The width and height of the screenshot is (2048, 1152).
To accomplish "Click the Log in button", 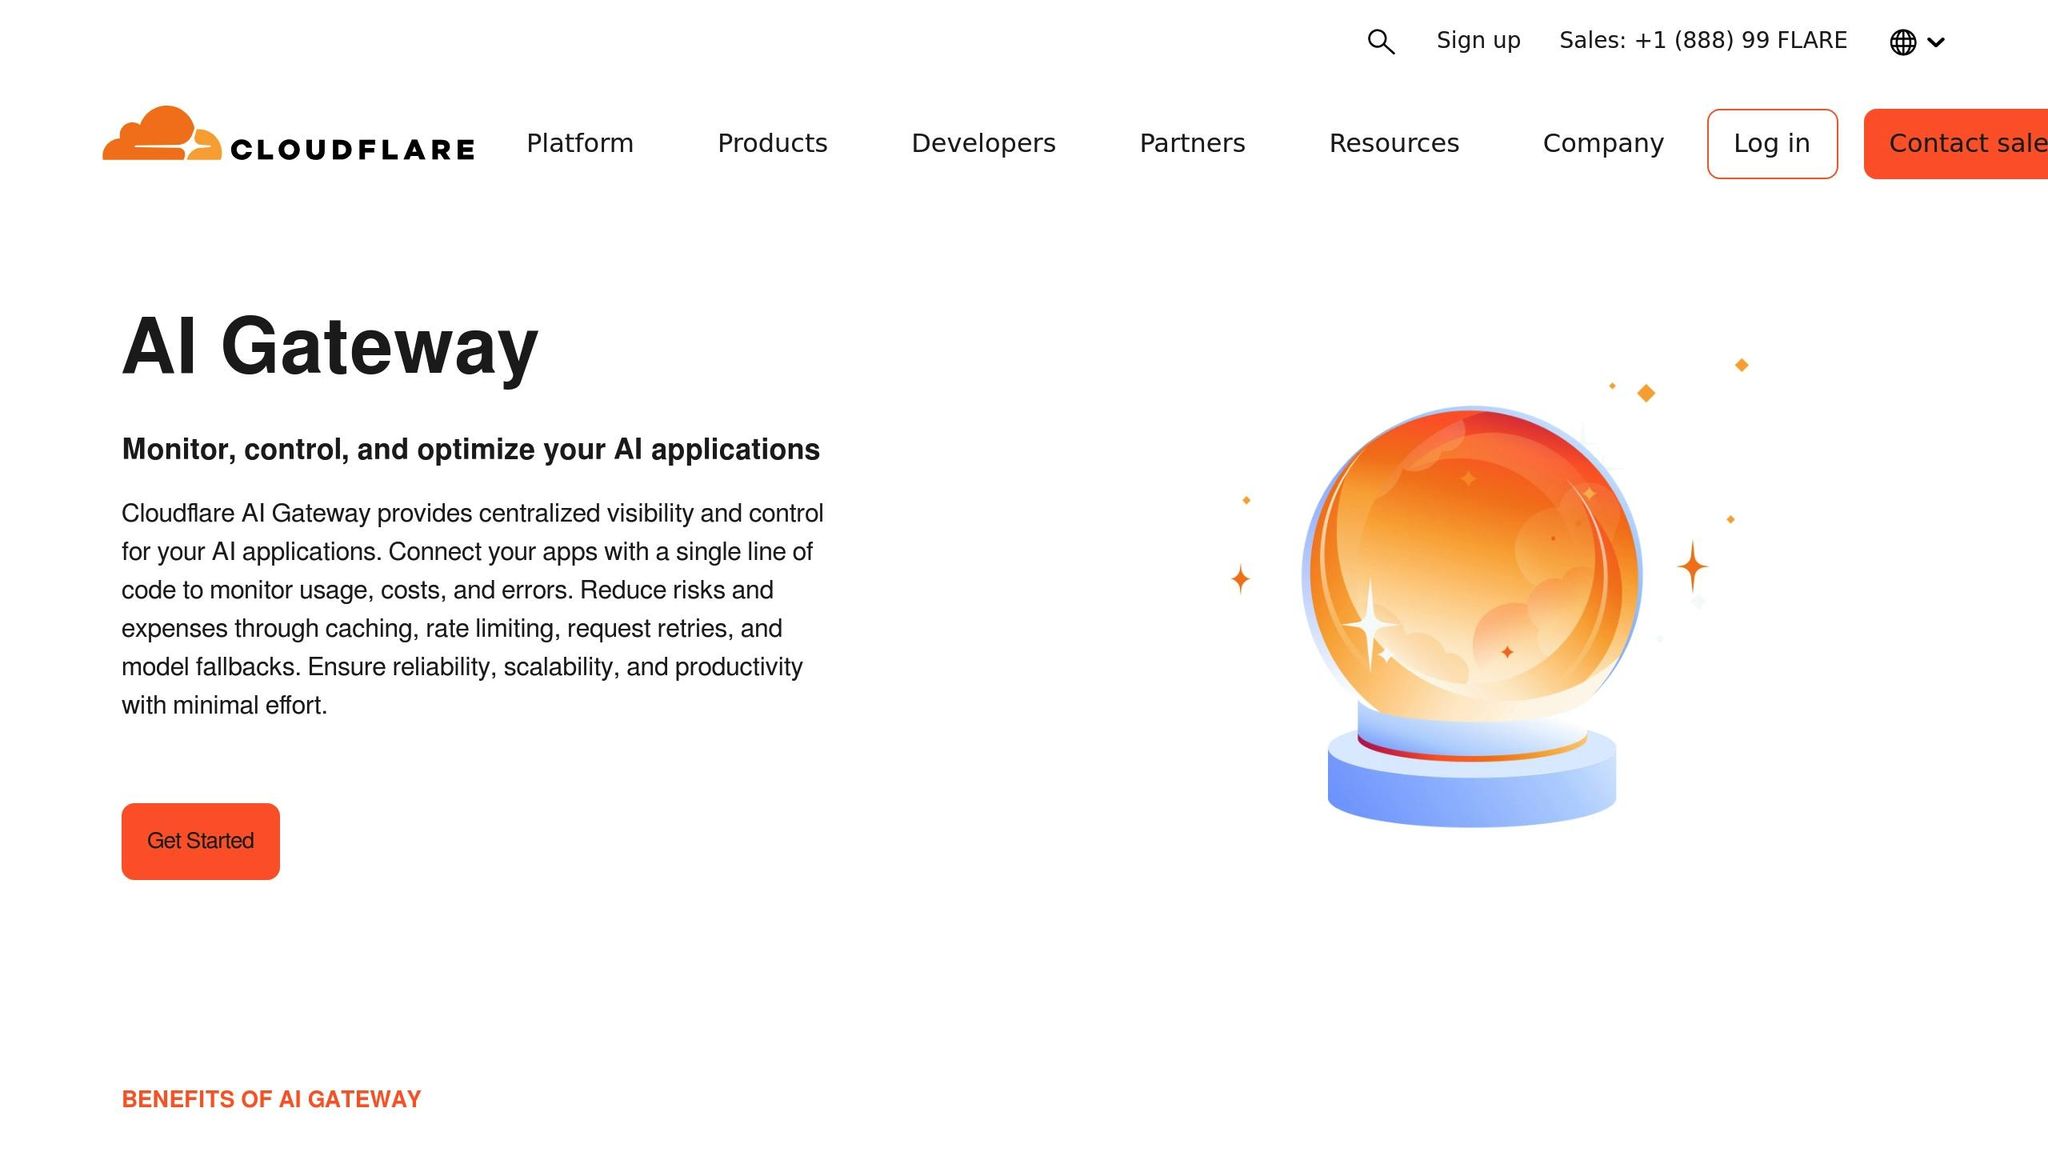I will click(1771, 143).
